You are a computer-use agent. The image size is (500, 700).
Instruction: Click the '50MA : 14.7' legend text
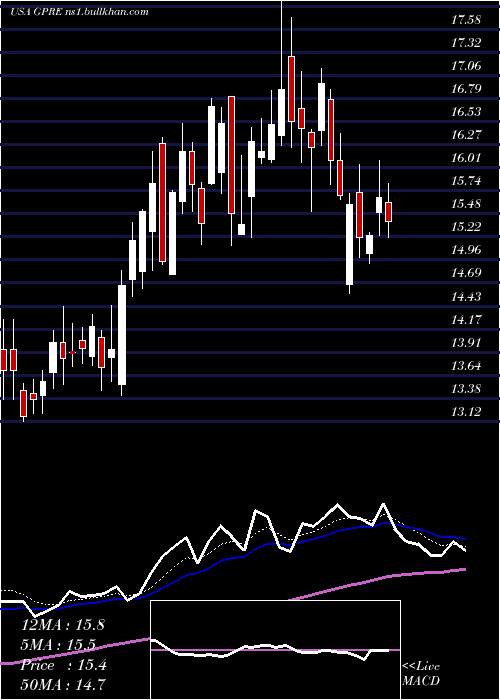point(63,684)
